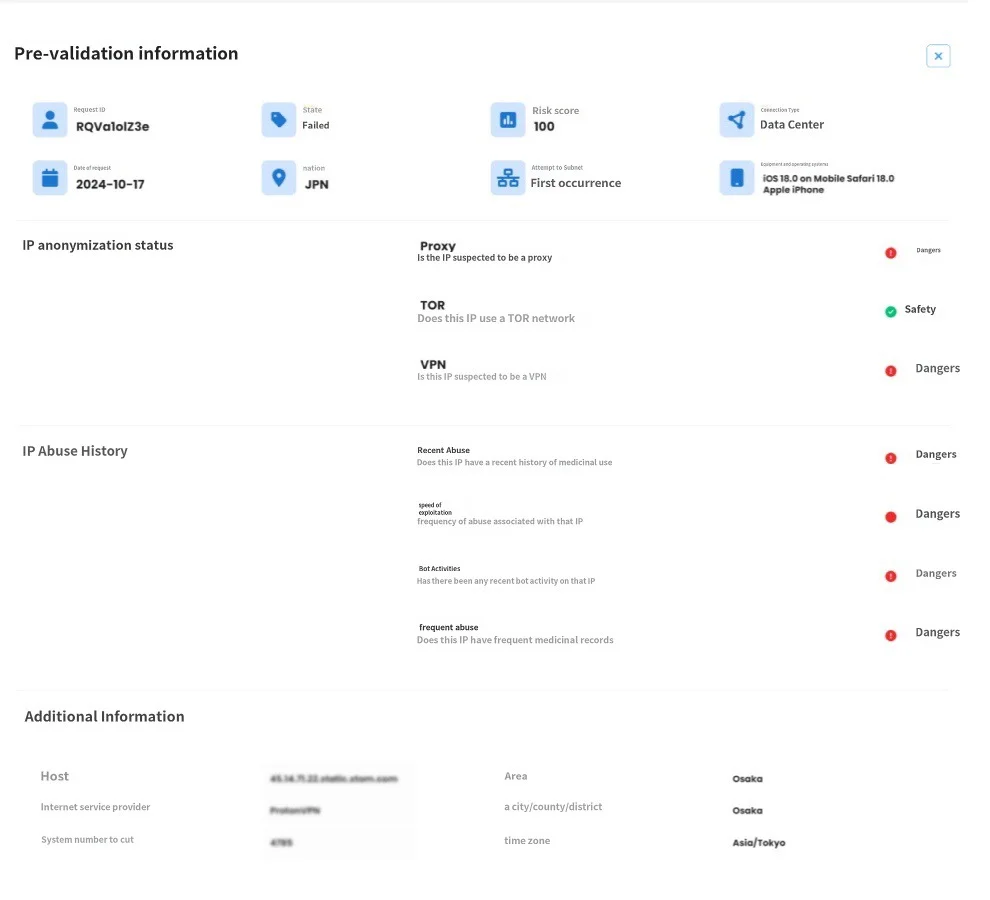Select the time zone value Asia/Tokyo

point(759,843)
